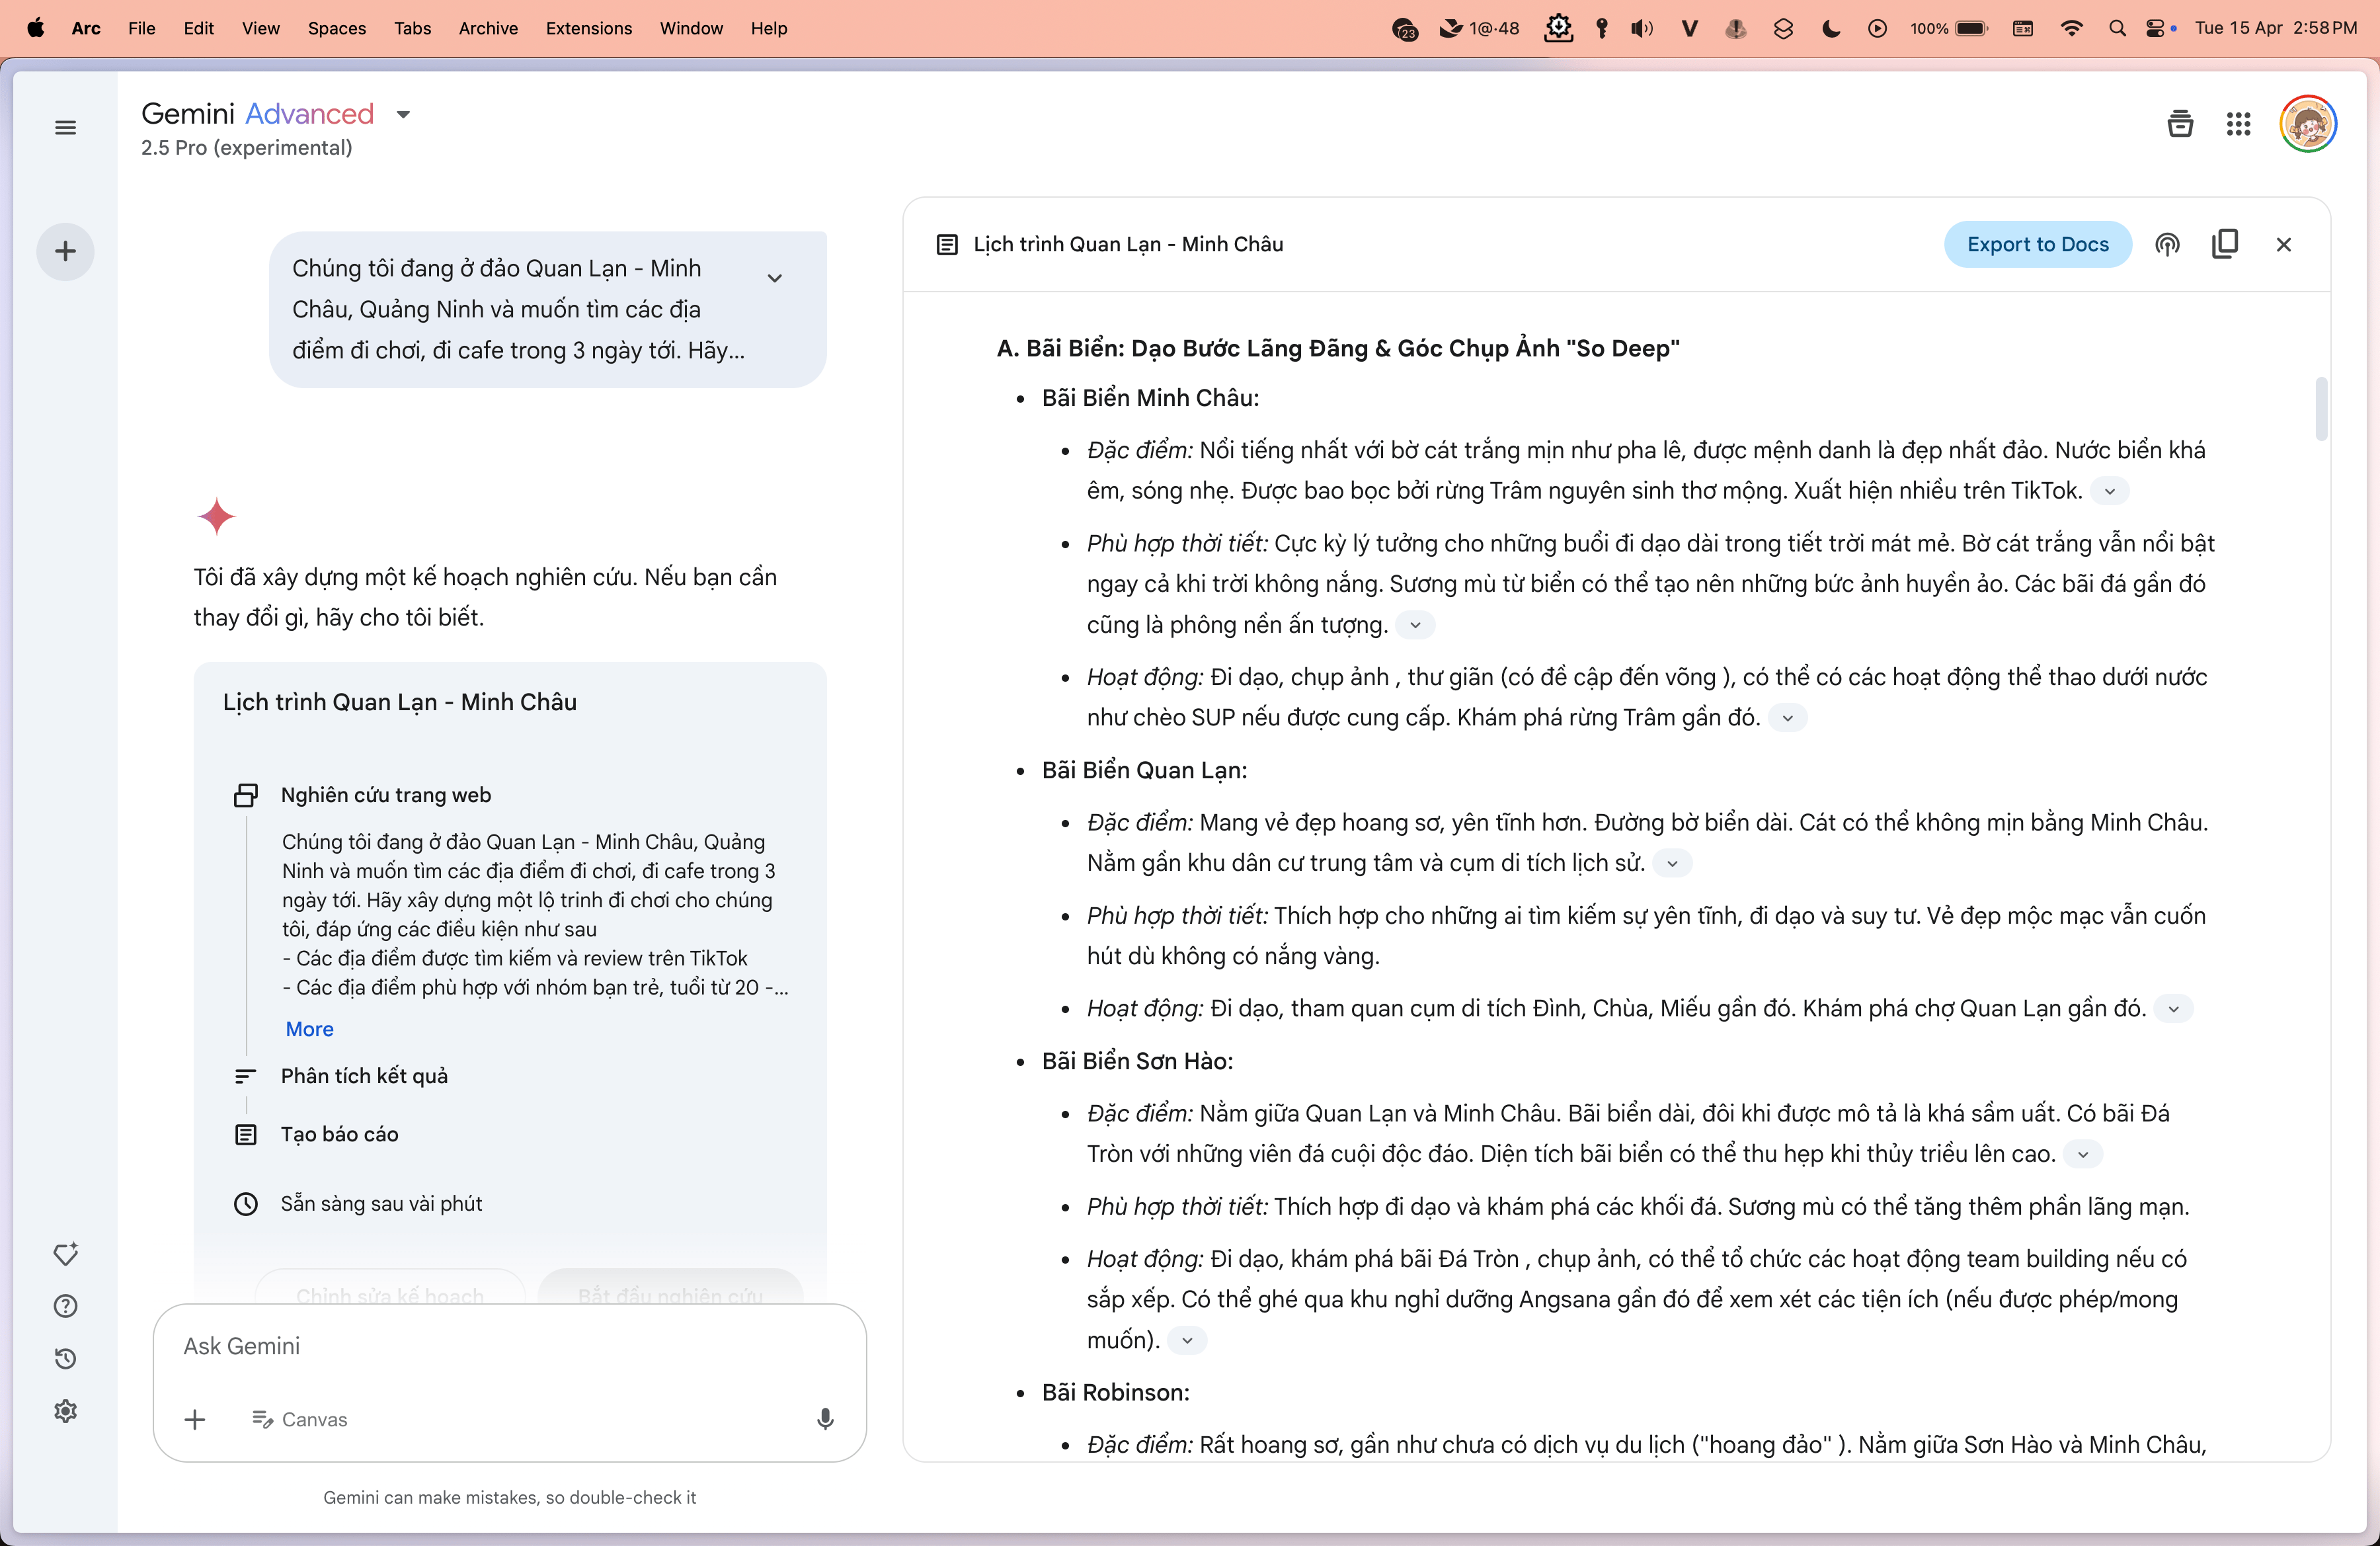Click the Nghiên cứu trang web step icon
The width and height of the screenshot is (2380, 1546).
point(246,795)
